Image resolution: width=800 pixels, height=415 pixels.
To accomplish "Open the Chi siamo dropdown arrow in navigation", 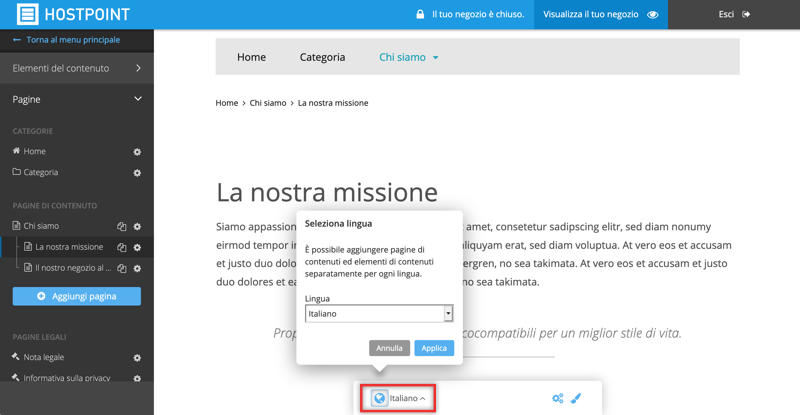I will pyautogui.click(x=436, y=58).
